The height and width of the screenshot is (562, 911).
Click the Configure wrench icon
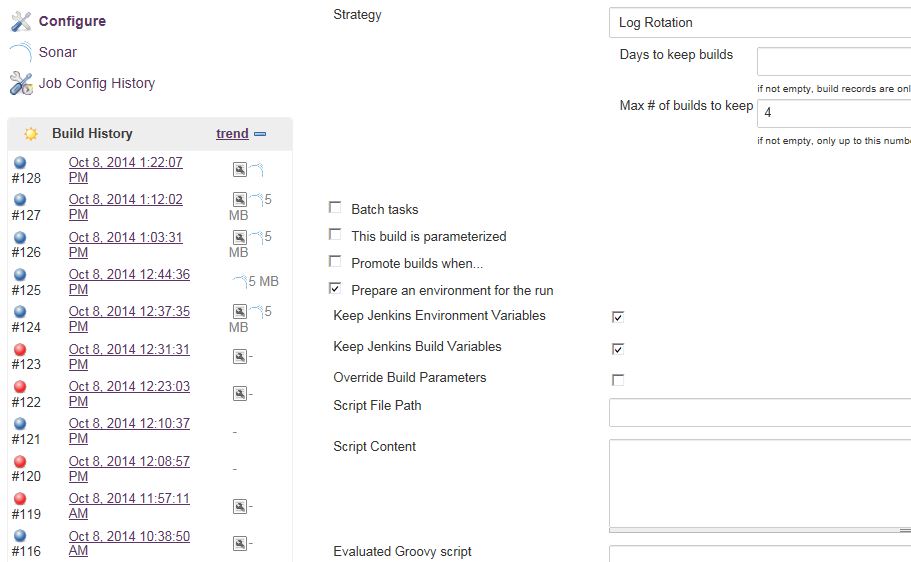click(21, 21)
